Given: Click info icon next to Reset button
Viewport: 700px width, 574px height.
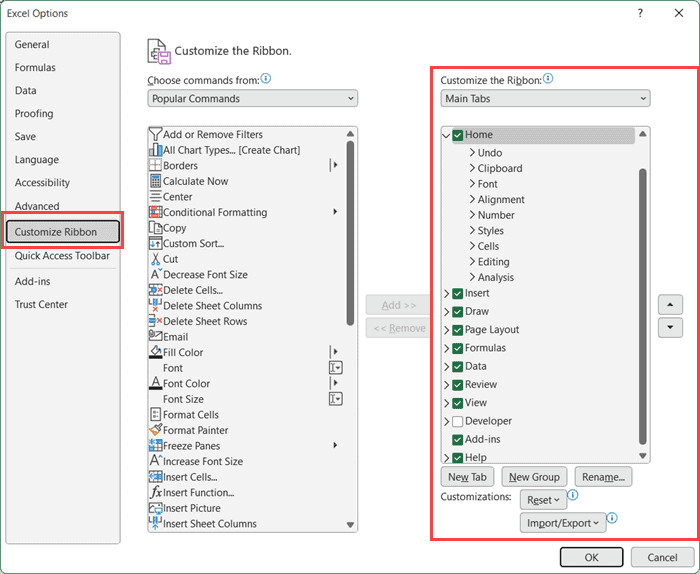Looking at the screenshot, I should point(573,495).
